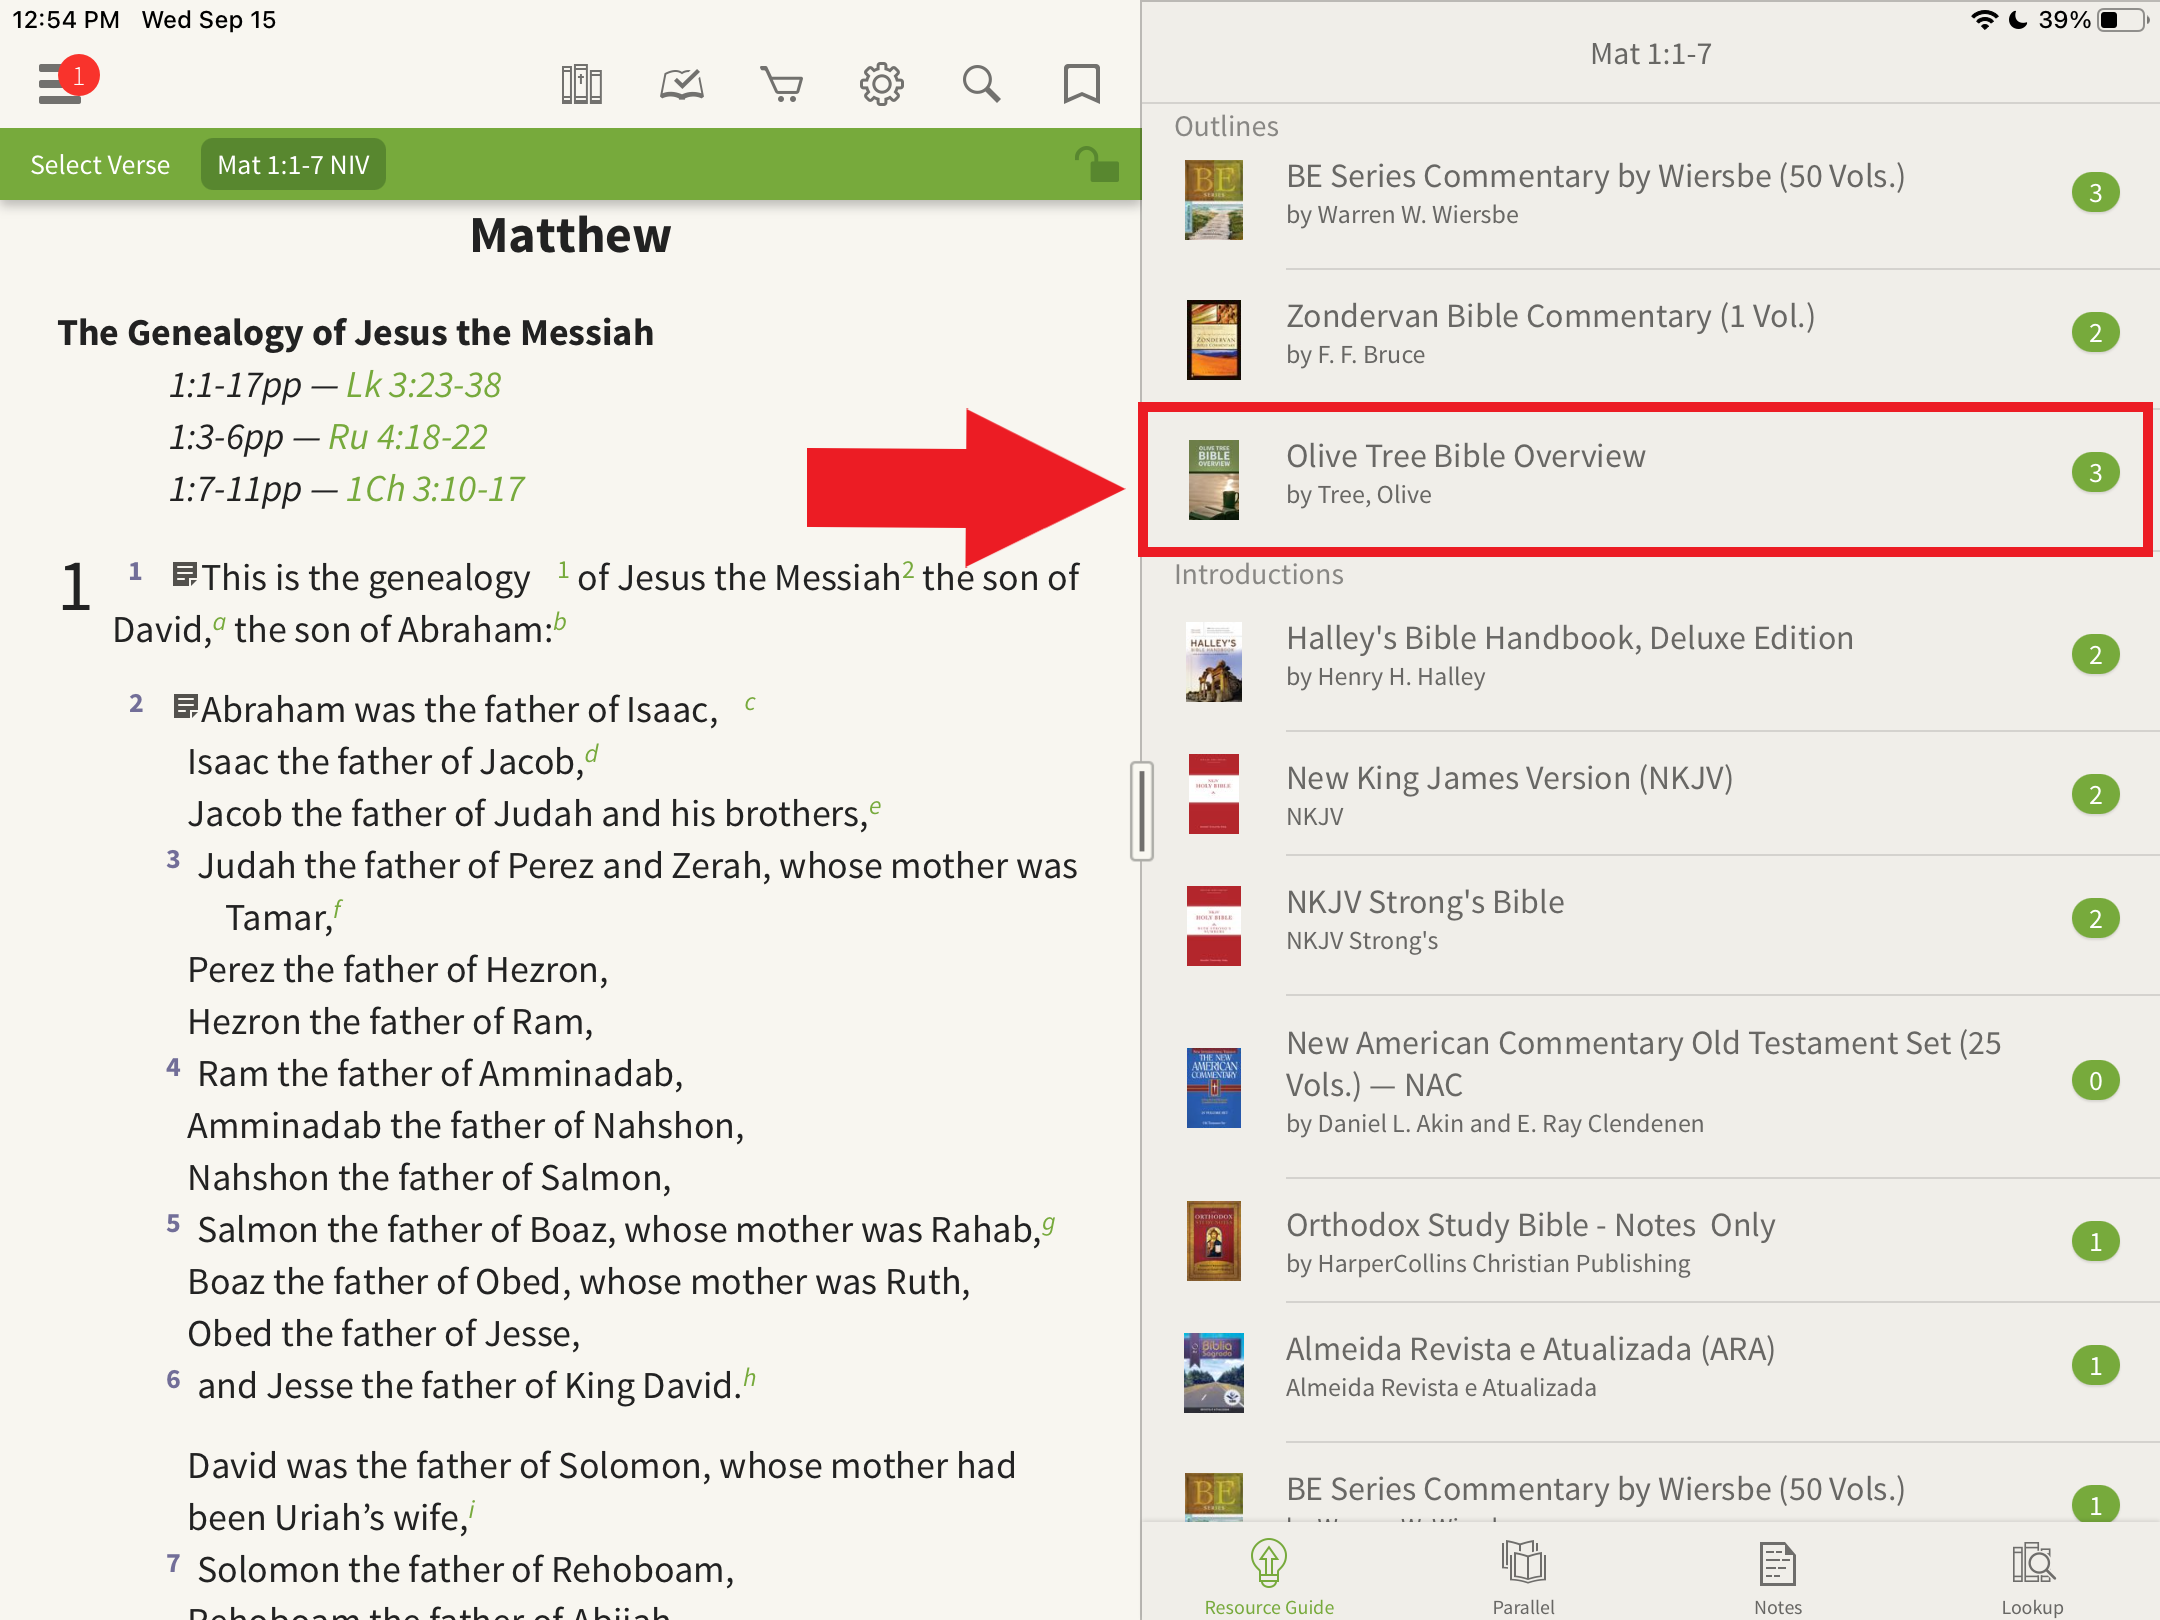Open New King James Version (NKJV)

pyautogui.click(x=1650, y=794)
